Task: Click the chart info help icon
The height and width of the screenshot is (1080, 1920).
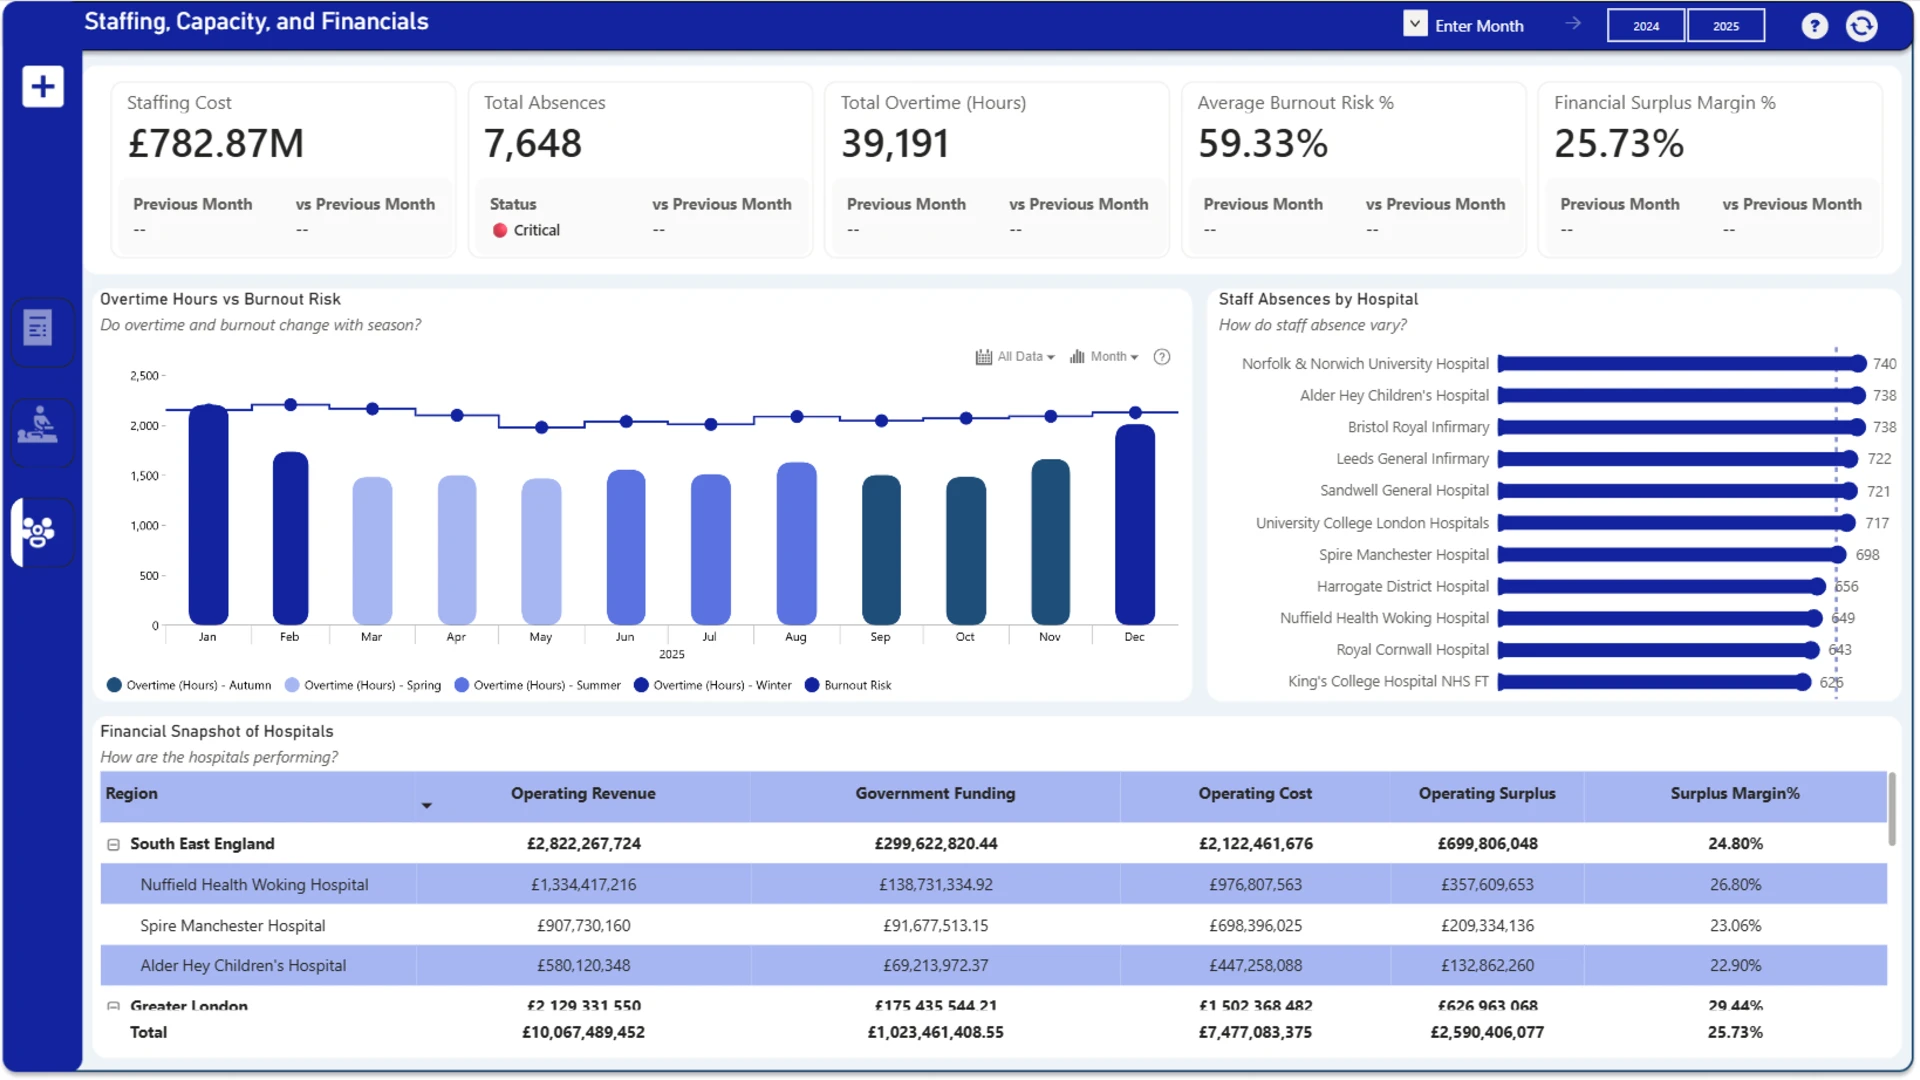Action: [x=1162, y=357]
